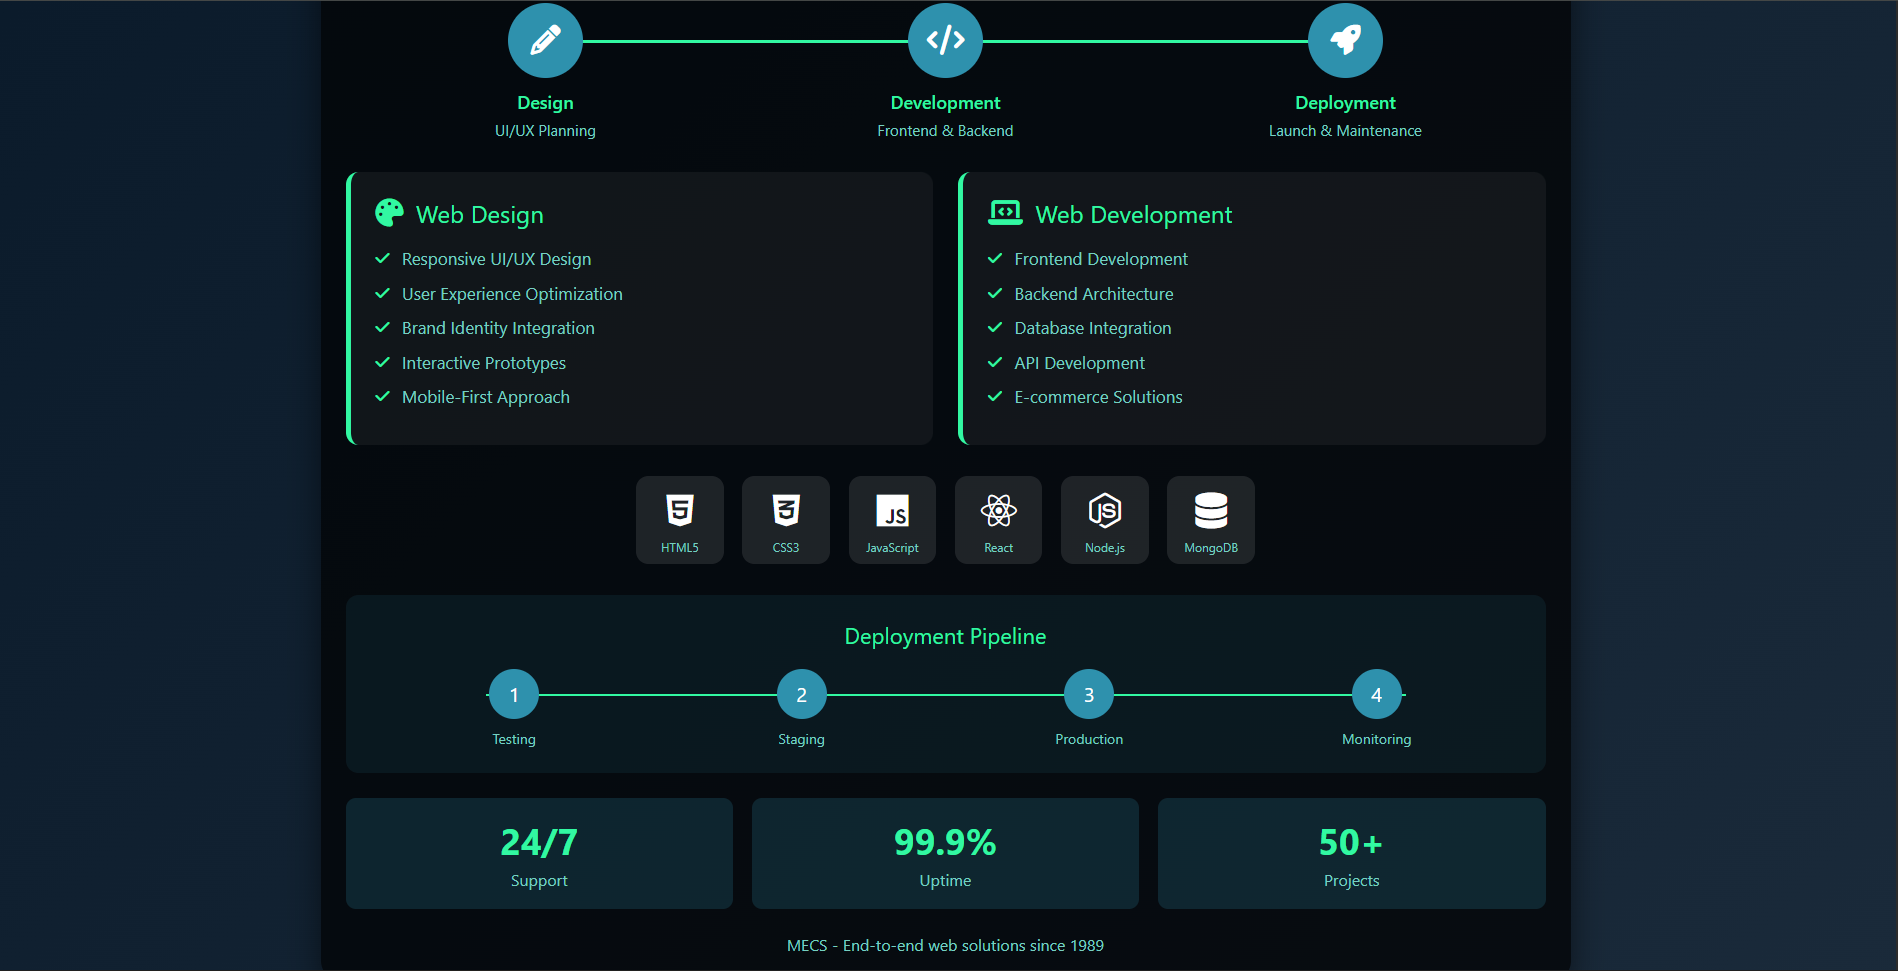Click the checkmark beside Responsive UI/UX Design
The width and height of the screenshot is (1898, 971).
point(382,258)
